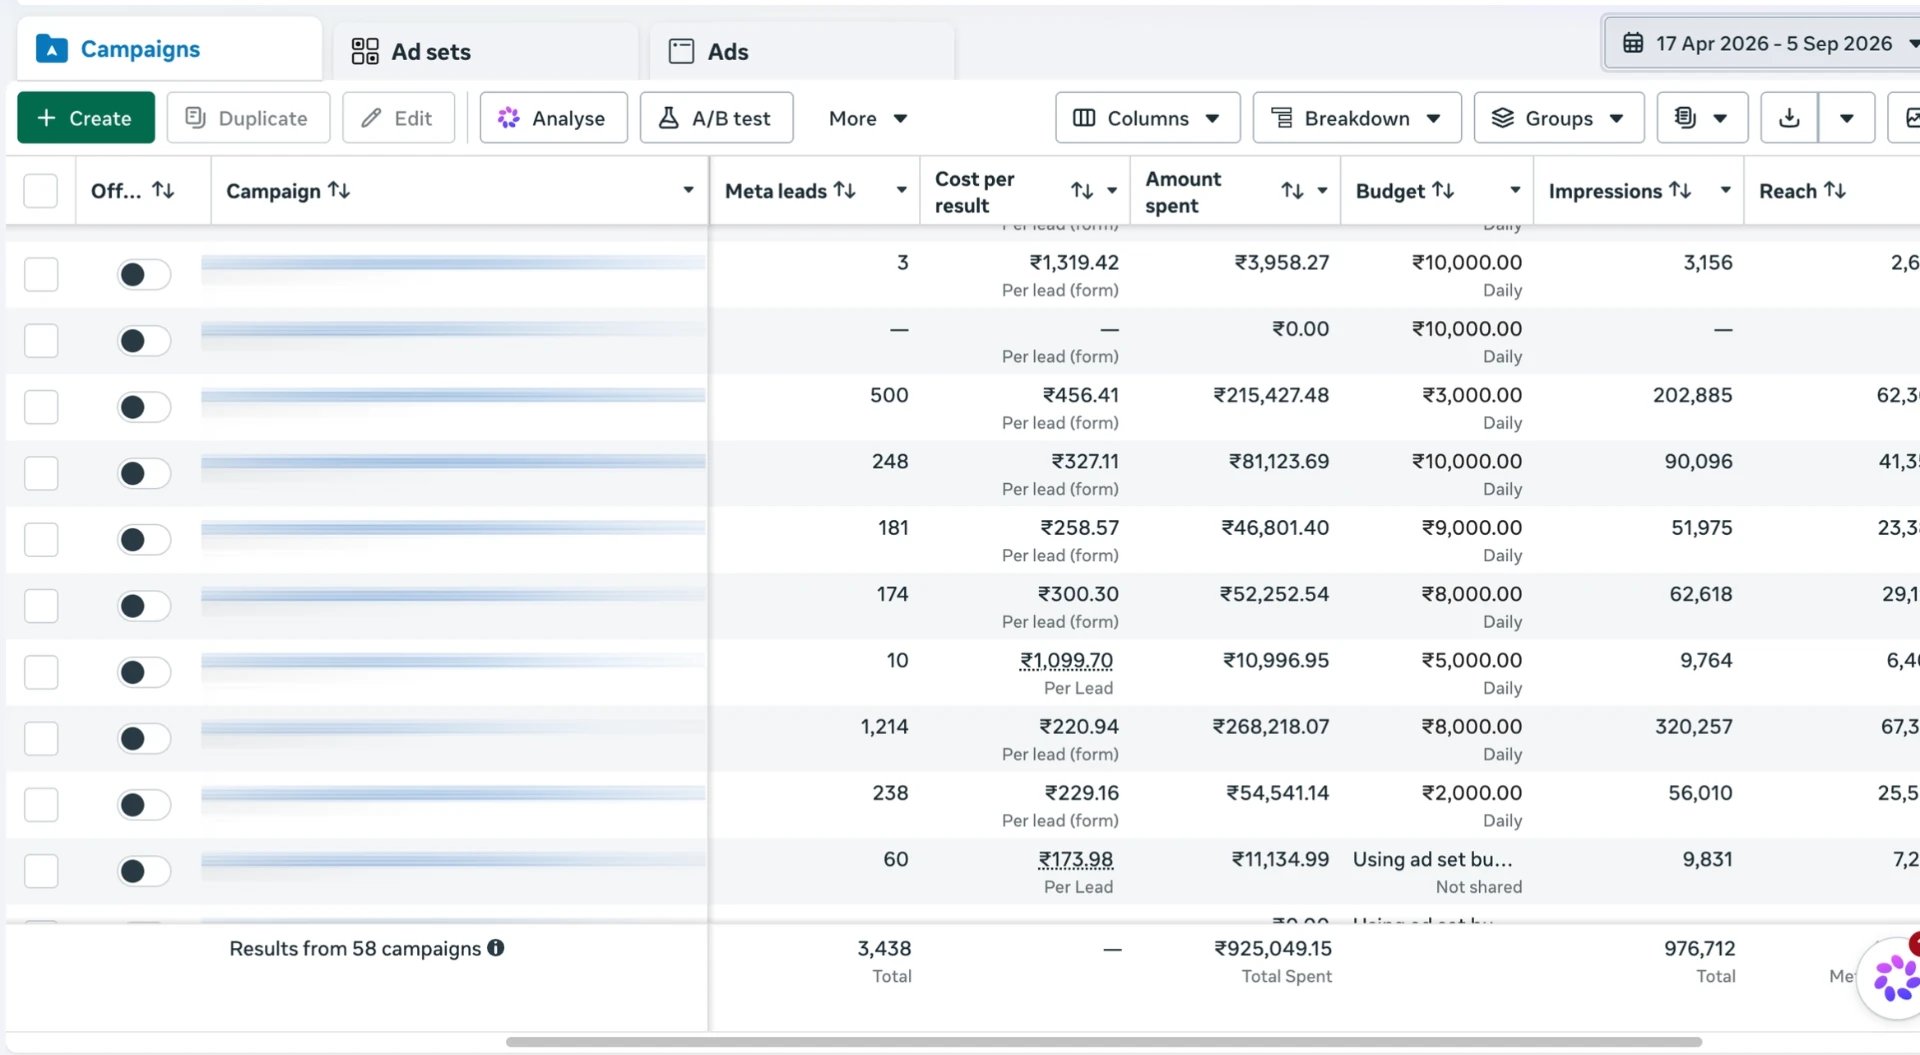Toggle the campaign with 60 Meta leads
The image size is (1920, 1055).
pos(144,871)
